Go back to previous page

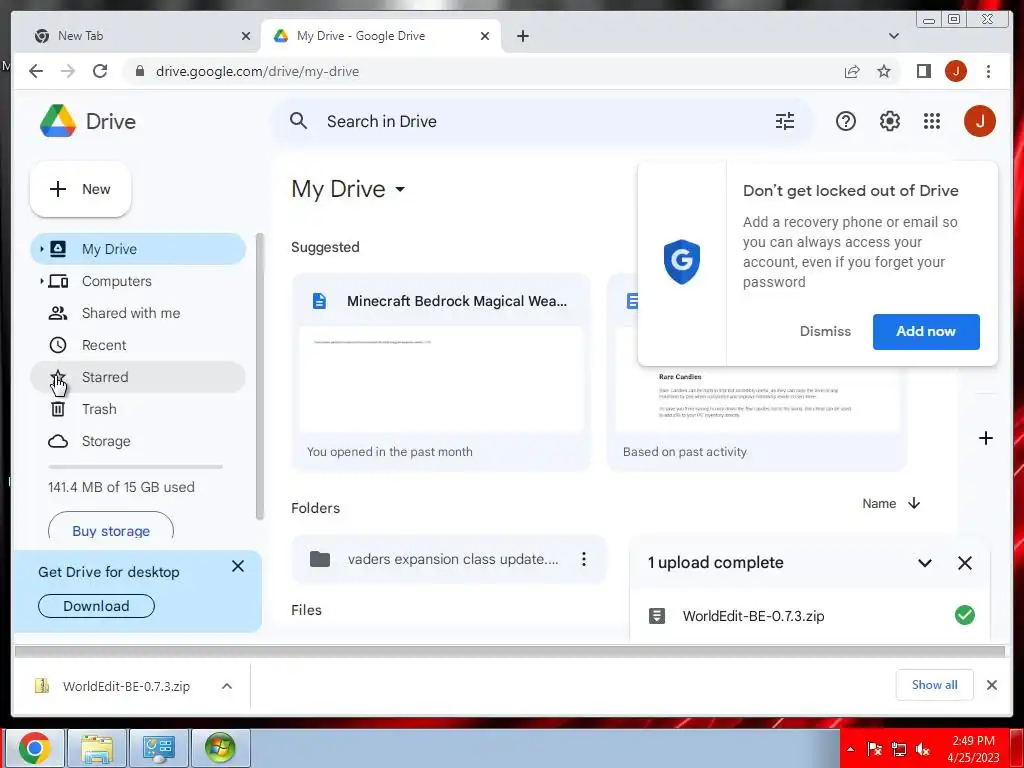(x=36, y=71)
